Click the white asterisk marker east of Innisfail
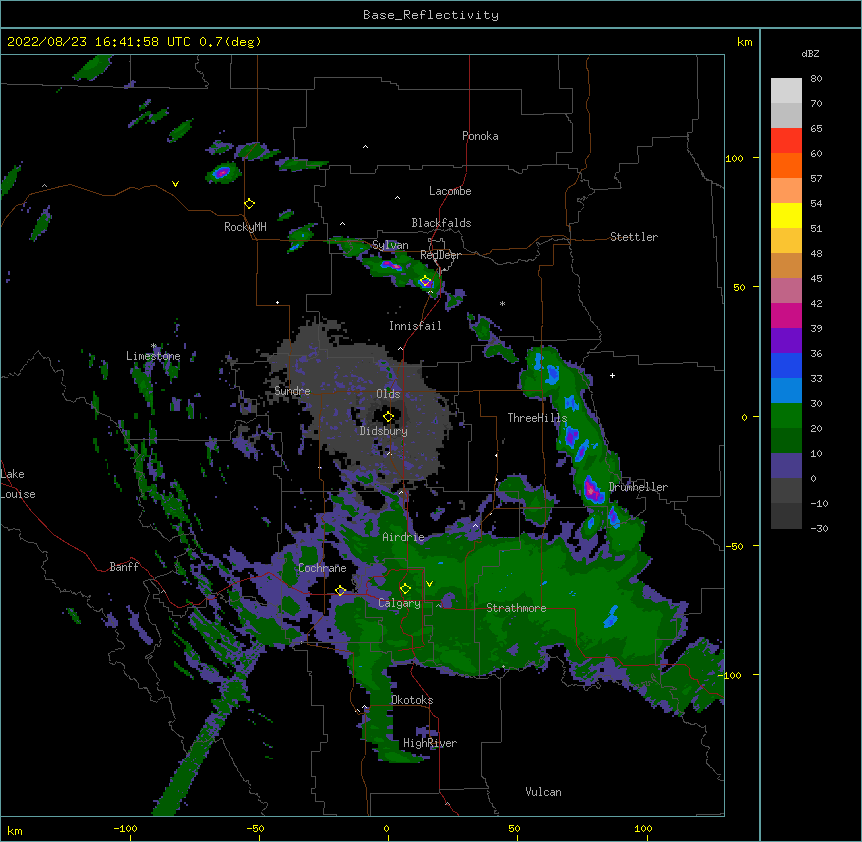862x842 pixels. click(x=502, y=303)
